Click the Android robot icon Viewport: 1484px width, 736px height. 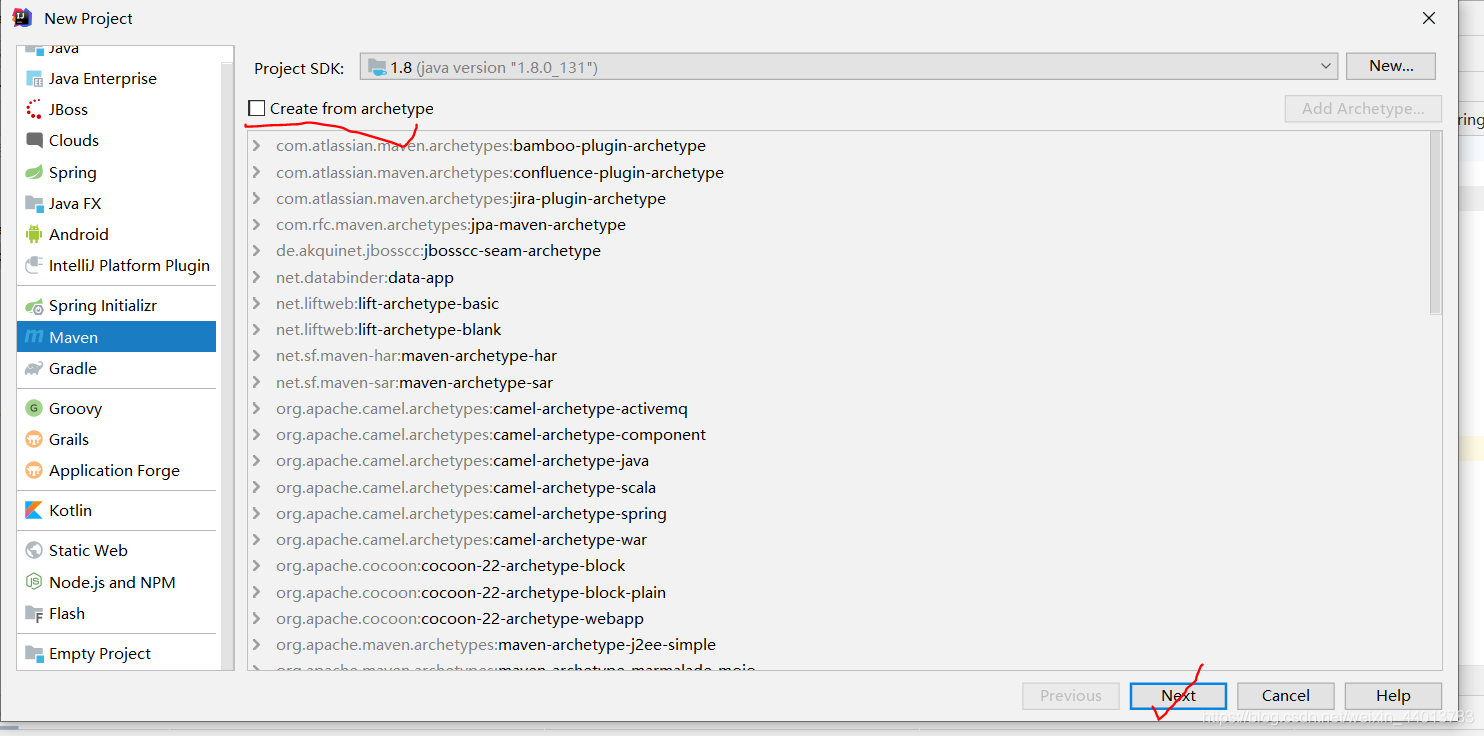click(x=34, y=235)
